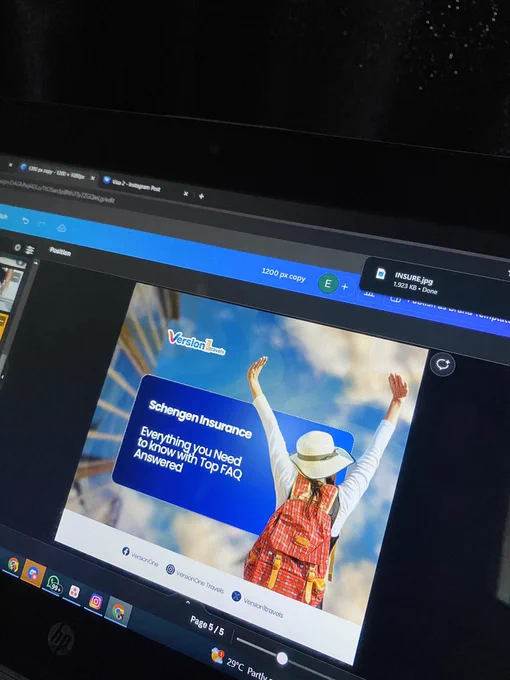Click the Publish as Brand Template button
Viewport: 510px width, 680px height.
click(x=451, y=308)
